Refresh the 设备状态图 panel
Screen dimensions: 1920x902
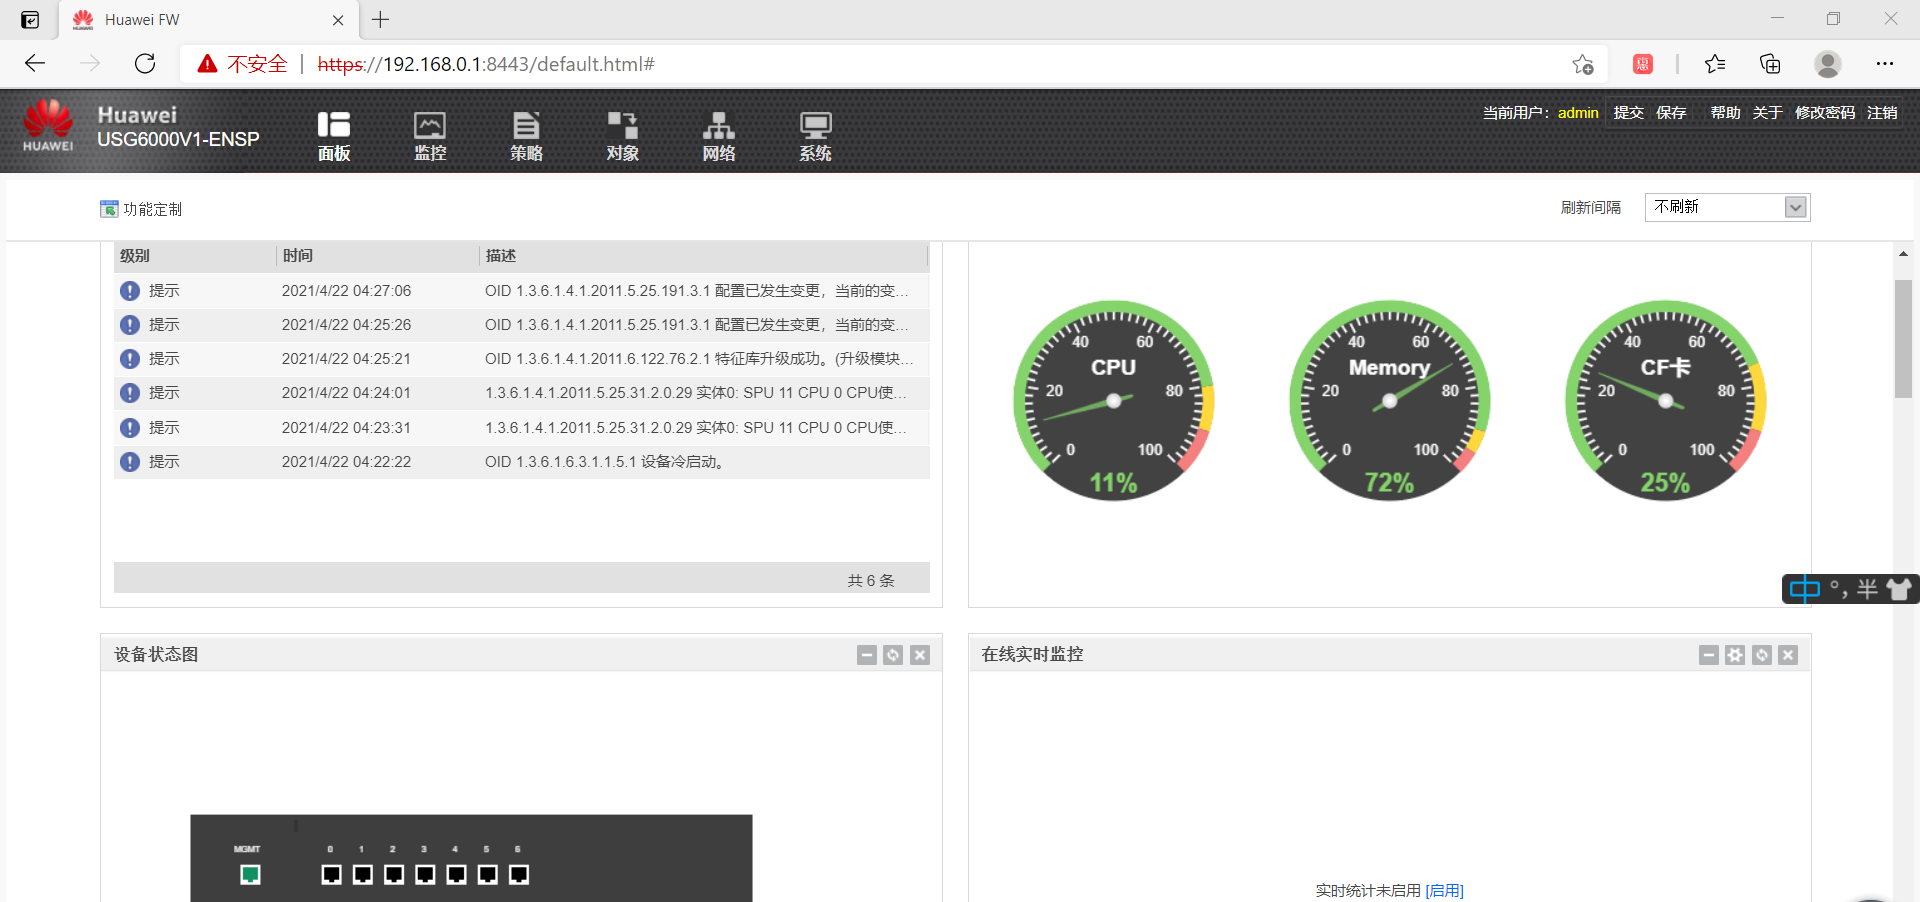click(893, 655)
